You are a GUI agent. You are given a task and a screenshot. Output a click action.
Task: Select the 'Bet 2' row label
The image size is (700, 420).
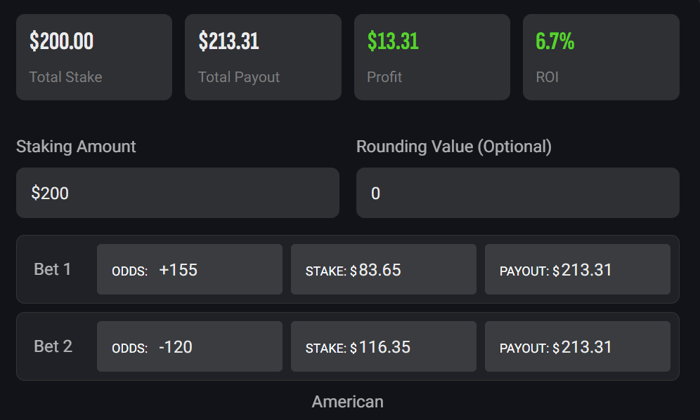[53, 347]
